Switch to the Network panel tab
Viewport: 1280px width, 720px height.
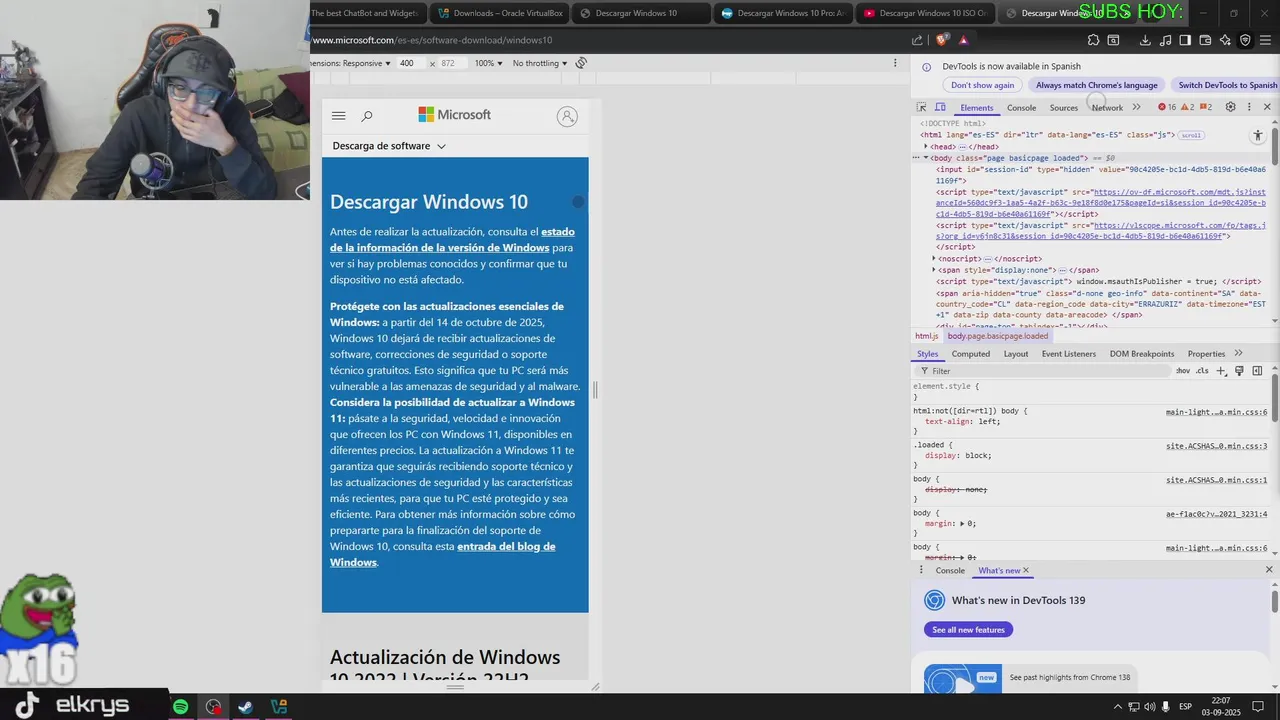click(x=1107, y=108)
